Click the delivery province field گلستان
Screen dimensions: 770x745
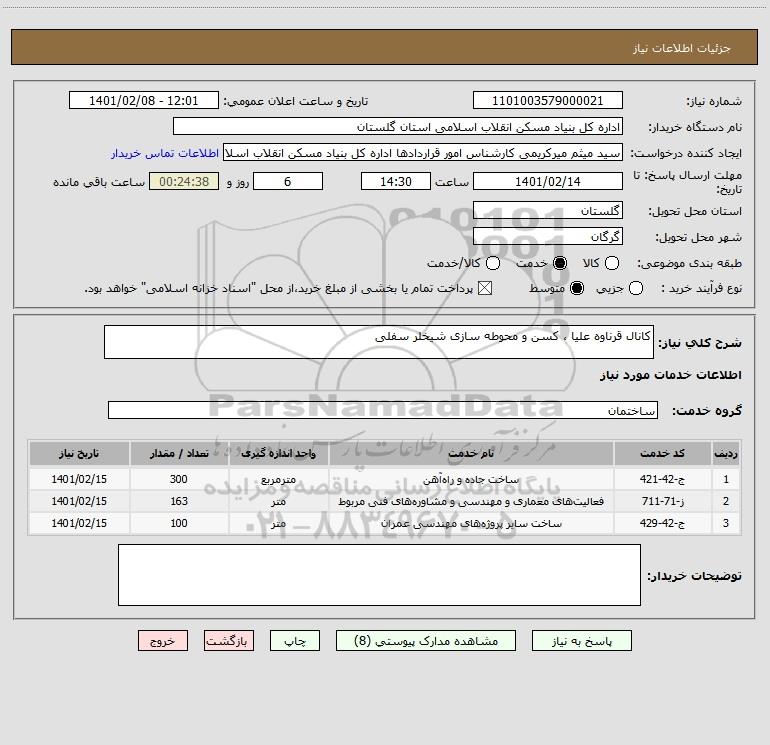[548, 211]
